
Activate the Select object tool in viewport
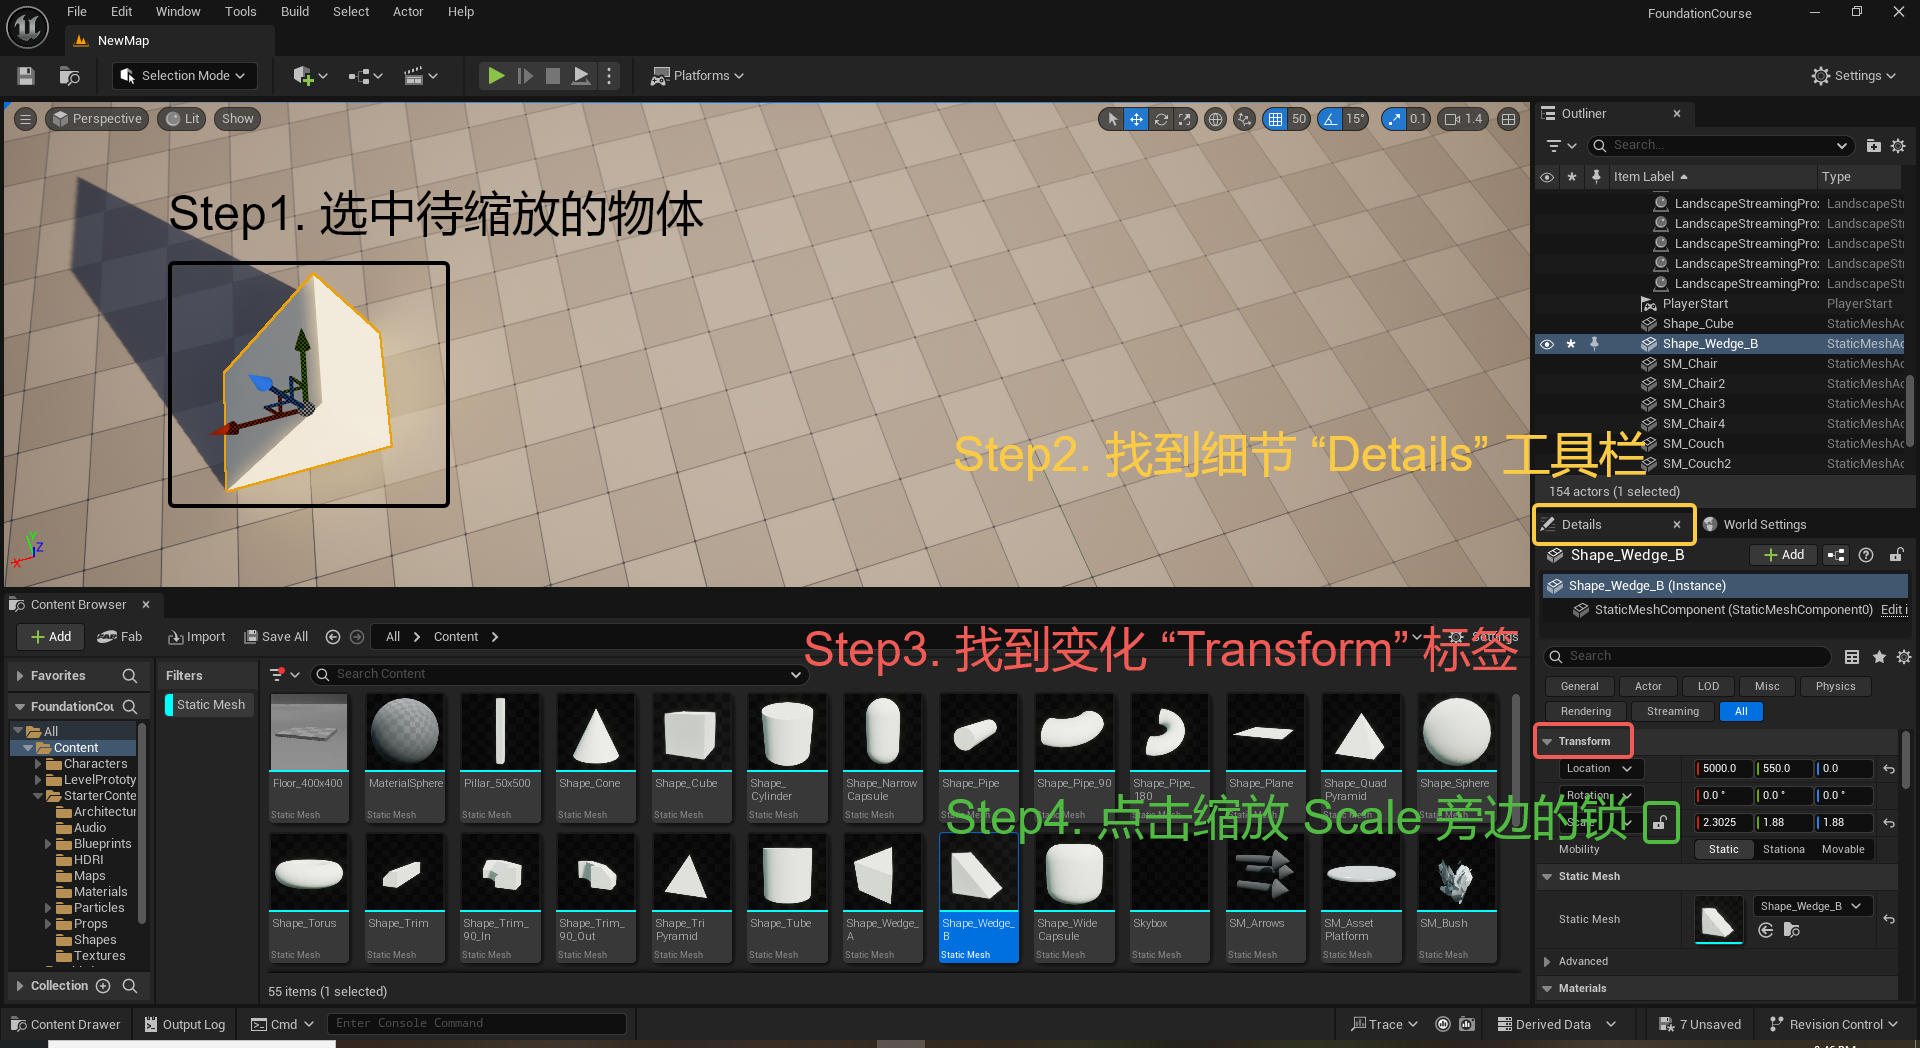coord(1113,119)
